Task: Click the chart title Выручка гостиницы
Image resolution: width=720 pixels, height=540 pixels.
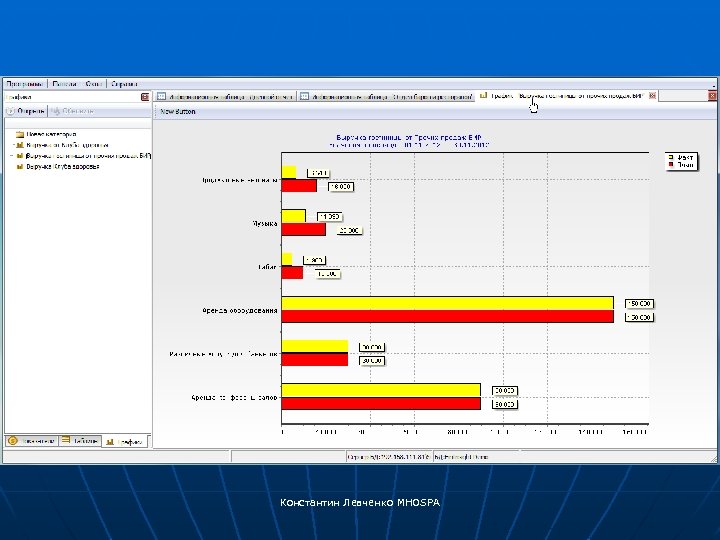Action: [x=409, y=137]
